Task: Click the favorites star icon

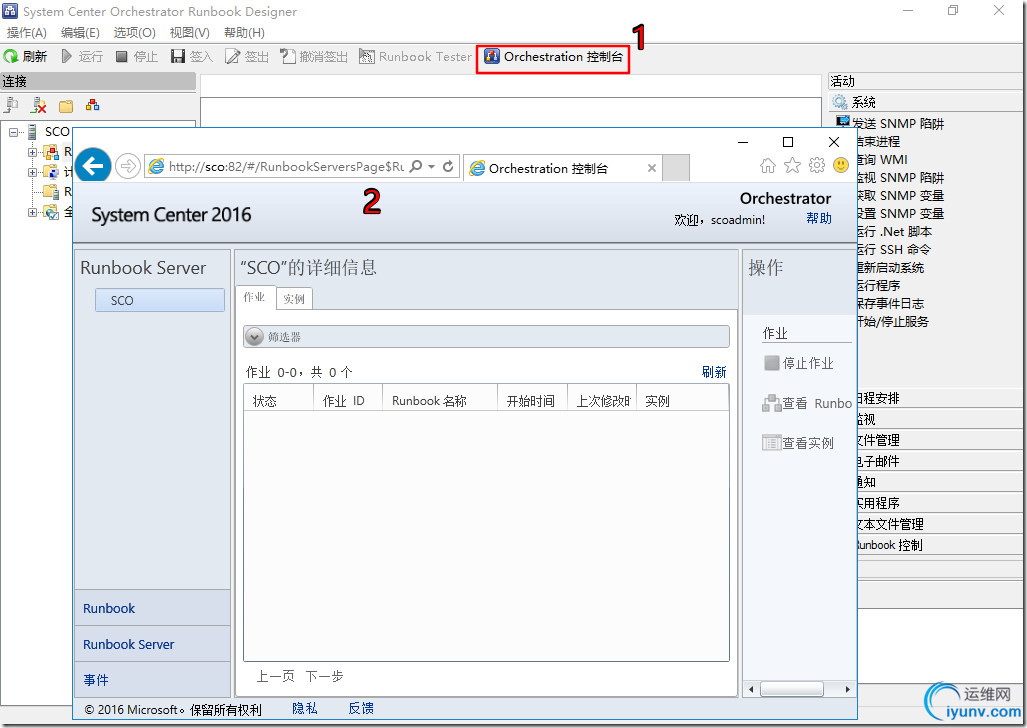Action: click(793, 166)
